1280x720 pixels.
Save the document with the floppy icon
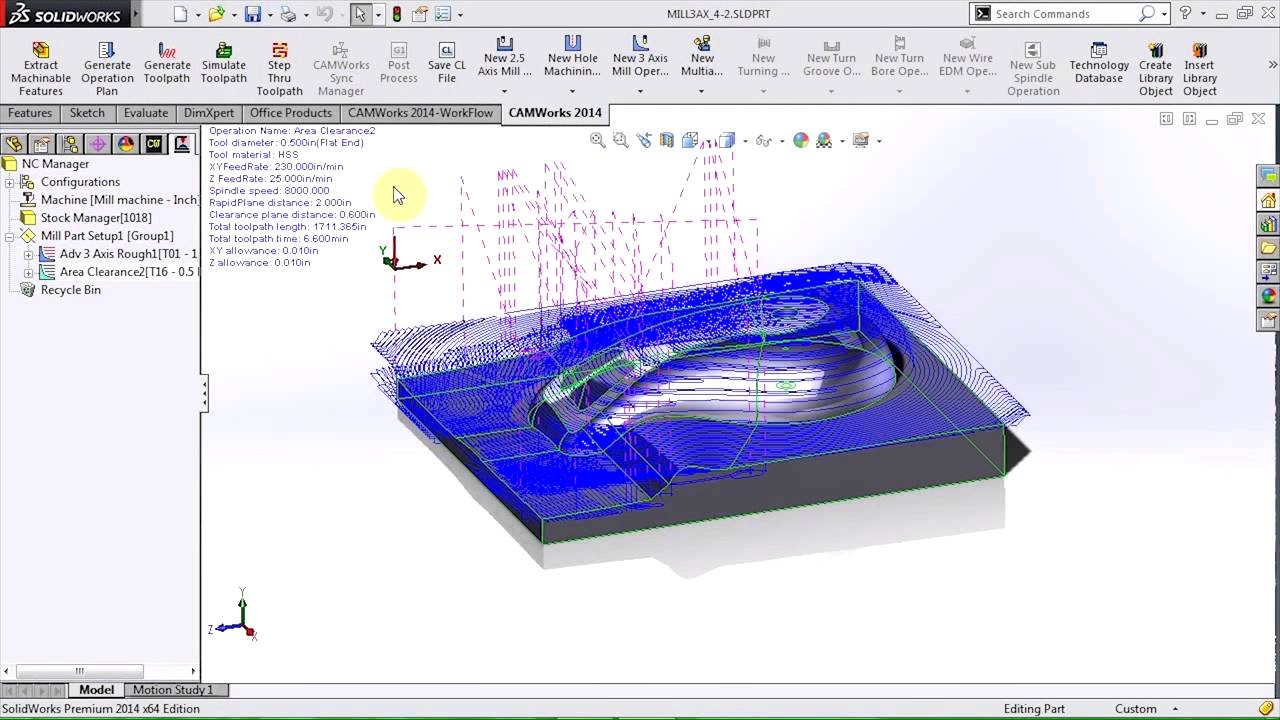coord(253,14)
